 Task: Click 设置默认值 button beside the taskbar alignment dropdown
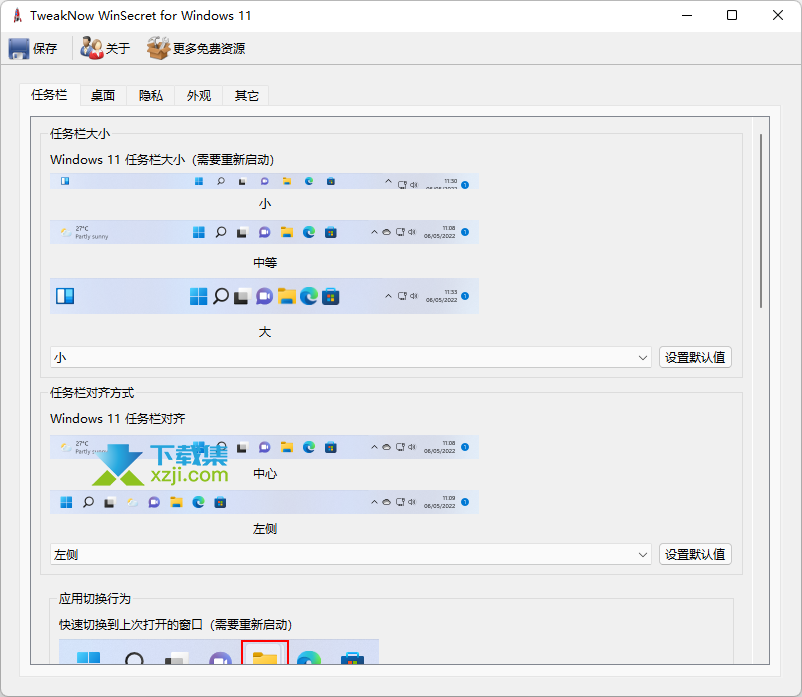pos(695,554)
